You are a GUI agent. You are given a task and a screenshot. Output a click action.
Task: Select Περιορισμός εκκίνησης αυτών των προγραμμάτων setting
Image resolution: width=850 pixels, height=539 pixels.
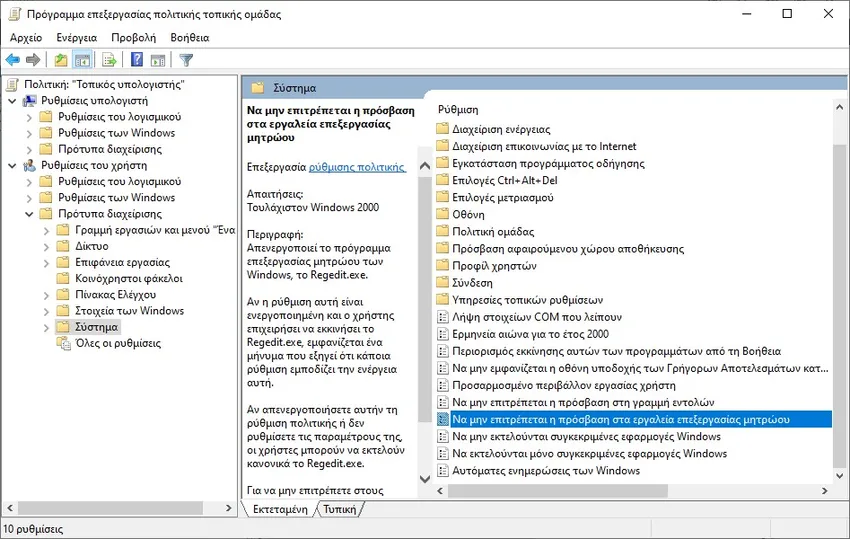(x=617, y=351)
